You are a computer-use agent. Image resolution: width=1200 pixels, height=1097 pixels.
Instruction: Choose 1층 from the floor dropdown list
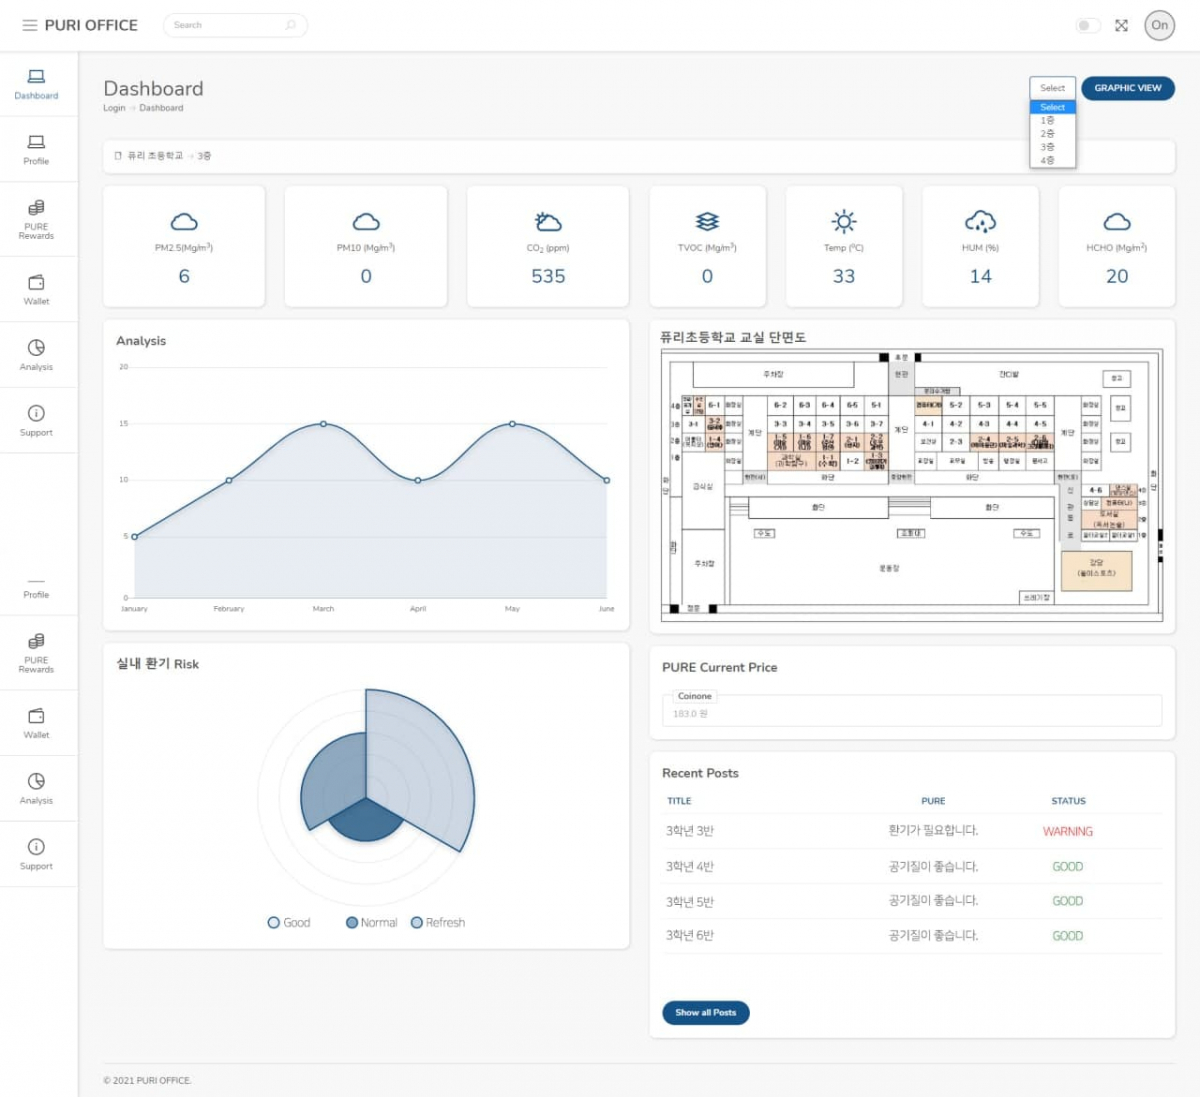(x=1047, y=120)
